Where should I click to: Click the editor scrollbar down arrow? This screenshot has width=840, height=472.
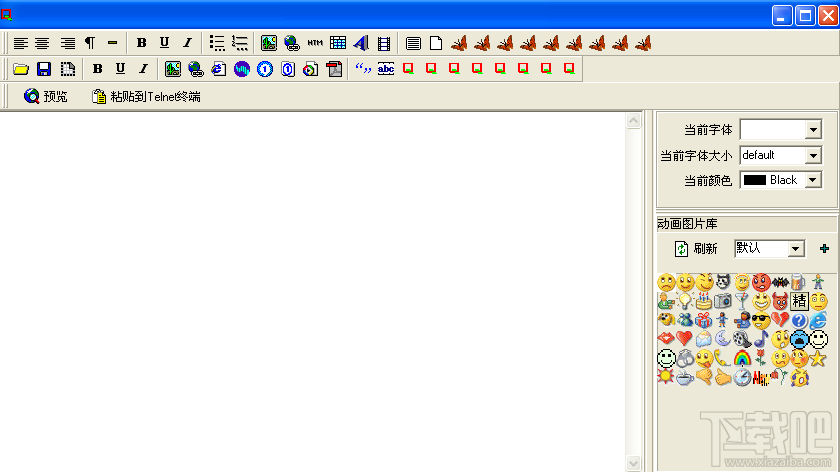pos(633,463)
